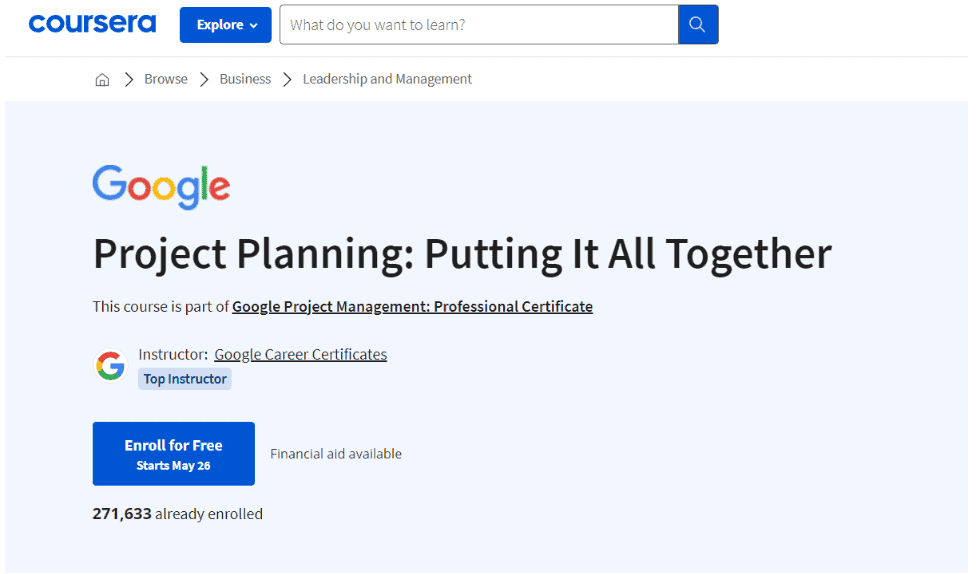Go to home via breadcrumb house icon

(x=102, y=80)
